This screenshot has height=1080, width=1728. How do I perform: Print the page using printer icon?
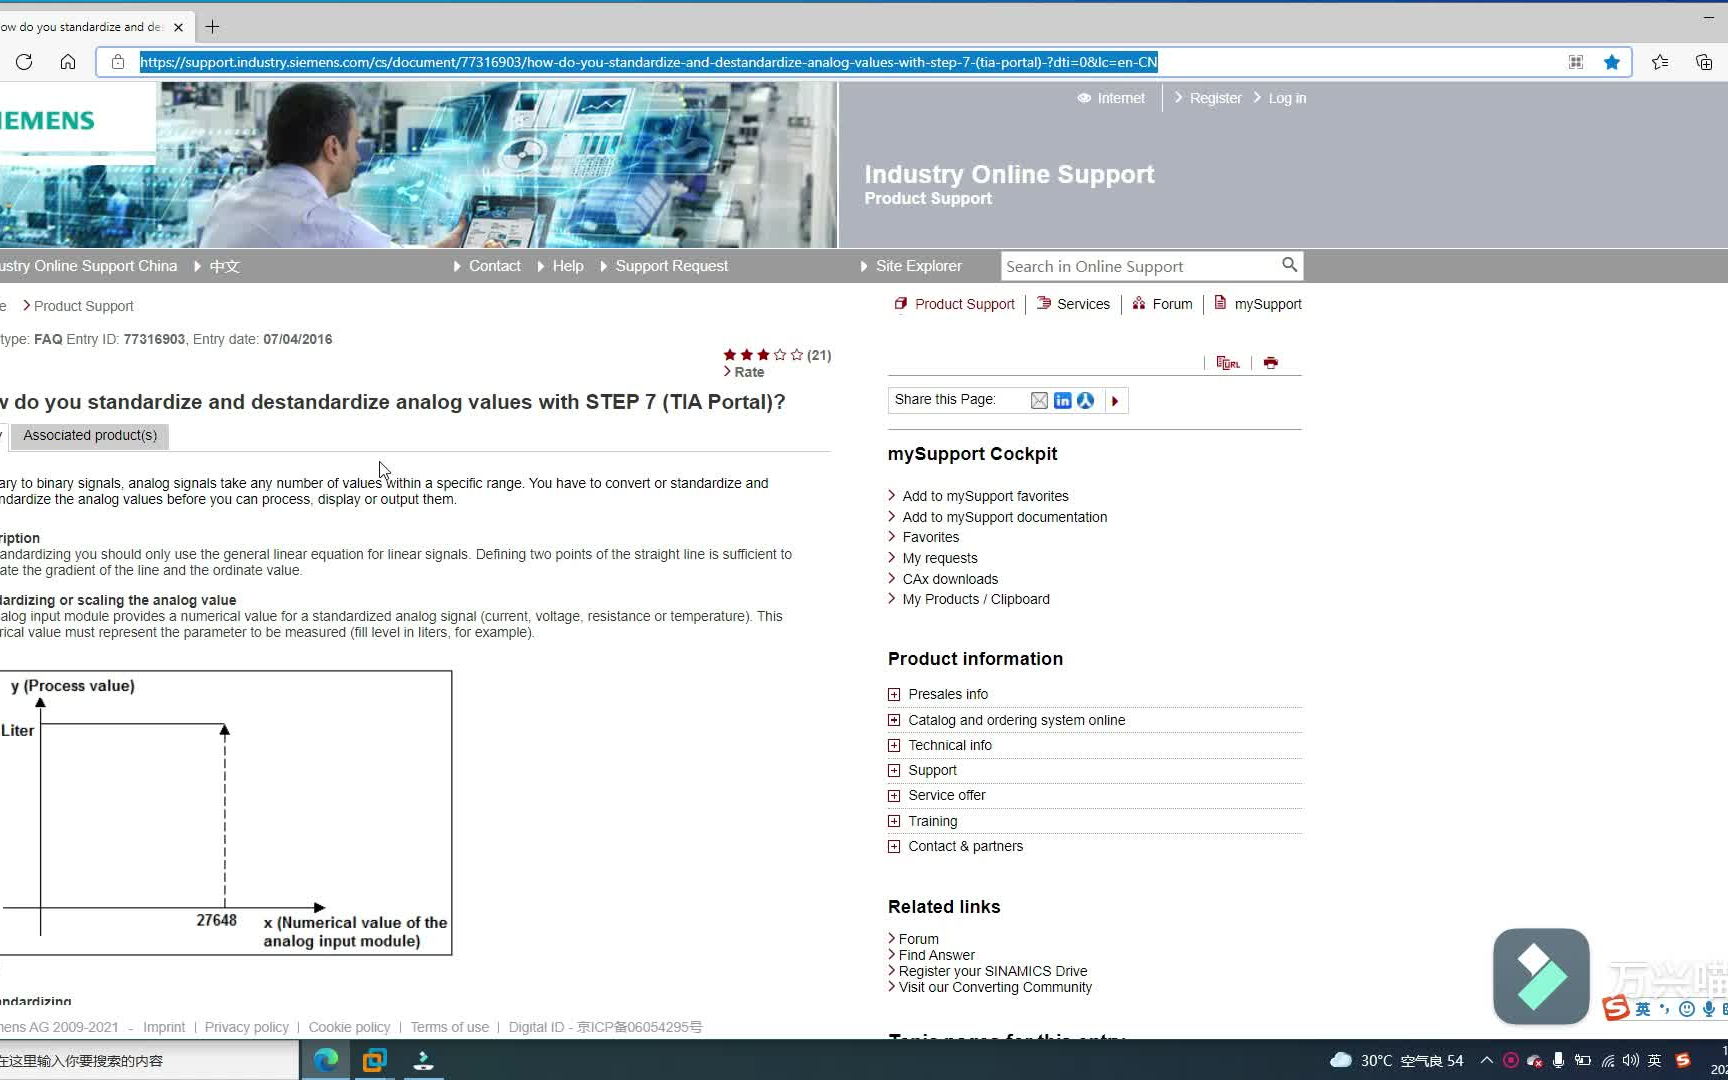(1271, 363)
